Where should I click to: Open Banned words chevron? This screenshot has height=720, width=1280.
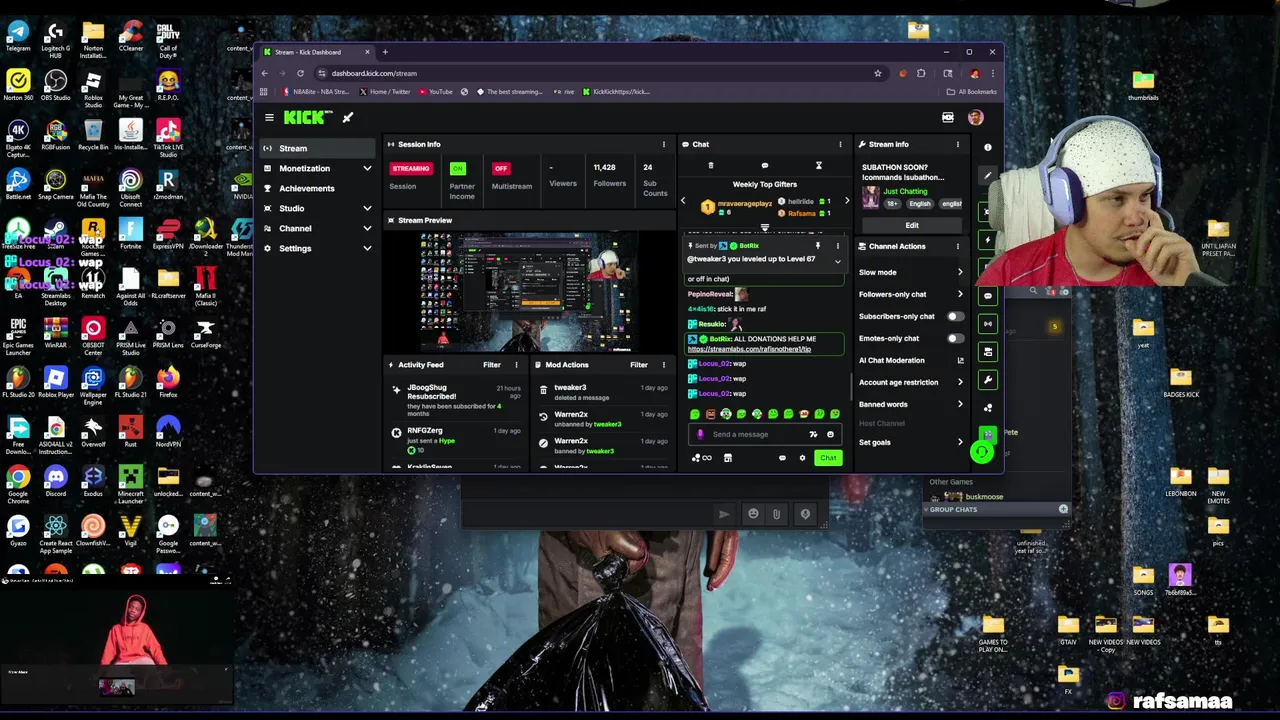click(x=960, y=405)
